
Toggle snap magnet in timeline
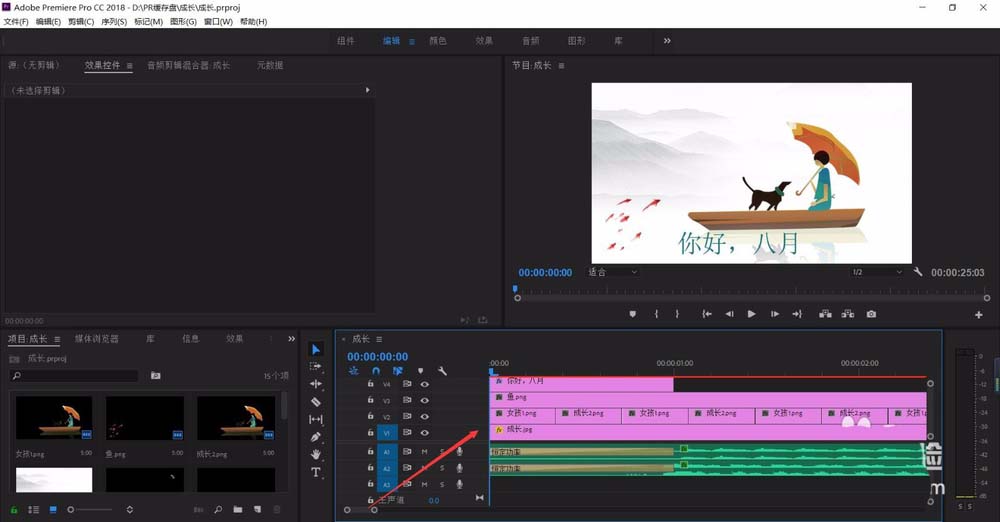[x=376, y=371]
